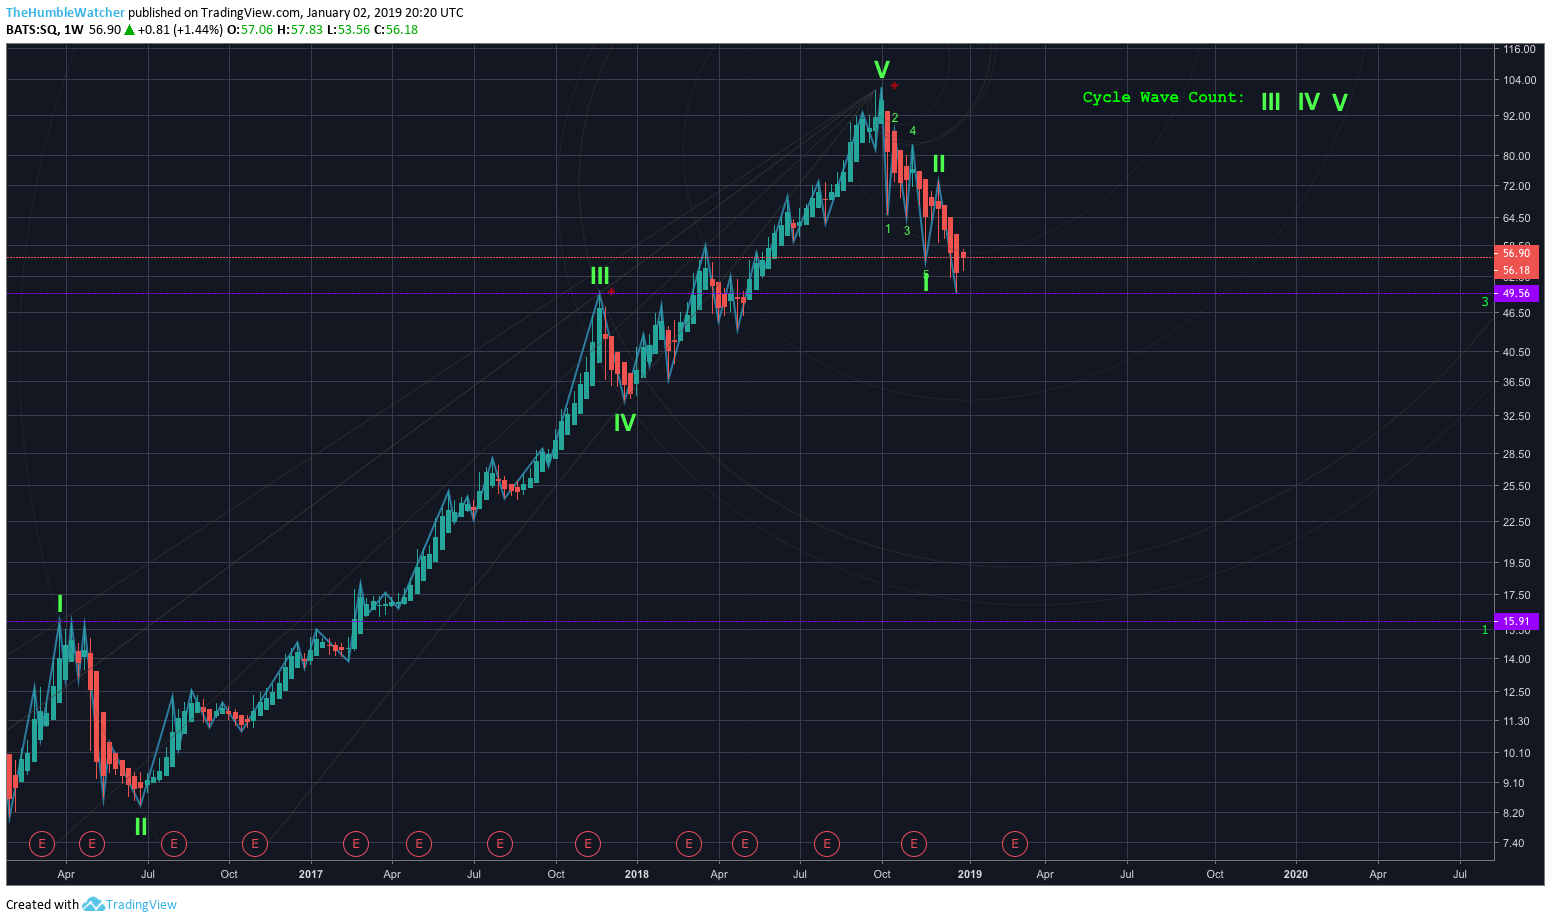Click the wave I label near Apr 2016 peak
The height and width of the screenshot is (922, 1551).
pyautogui.click(x=60, y=604)
